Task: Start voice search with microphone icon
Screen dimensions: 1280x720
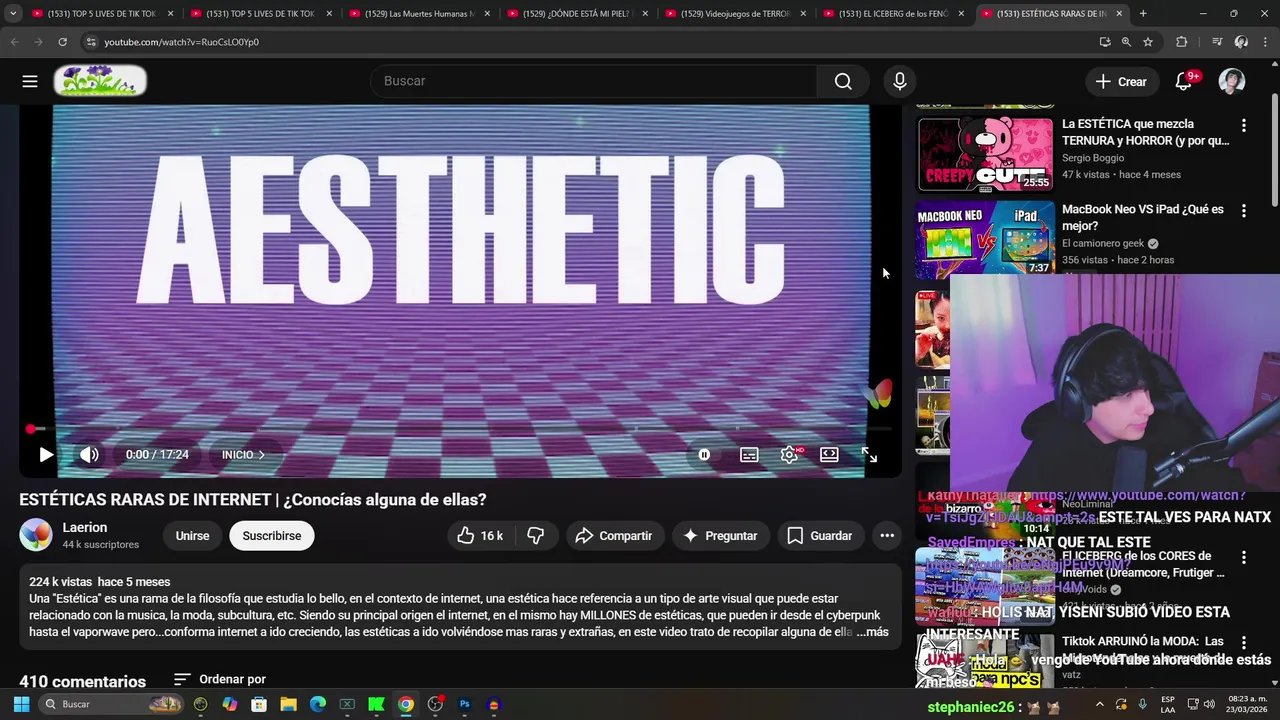Action: [900, 81]
